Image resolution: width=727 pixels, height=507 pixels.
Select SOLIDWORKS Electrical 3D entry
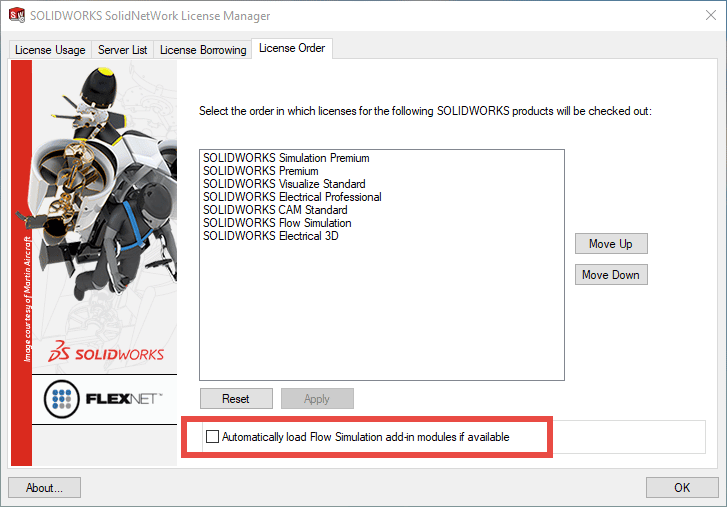(271, 236)
